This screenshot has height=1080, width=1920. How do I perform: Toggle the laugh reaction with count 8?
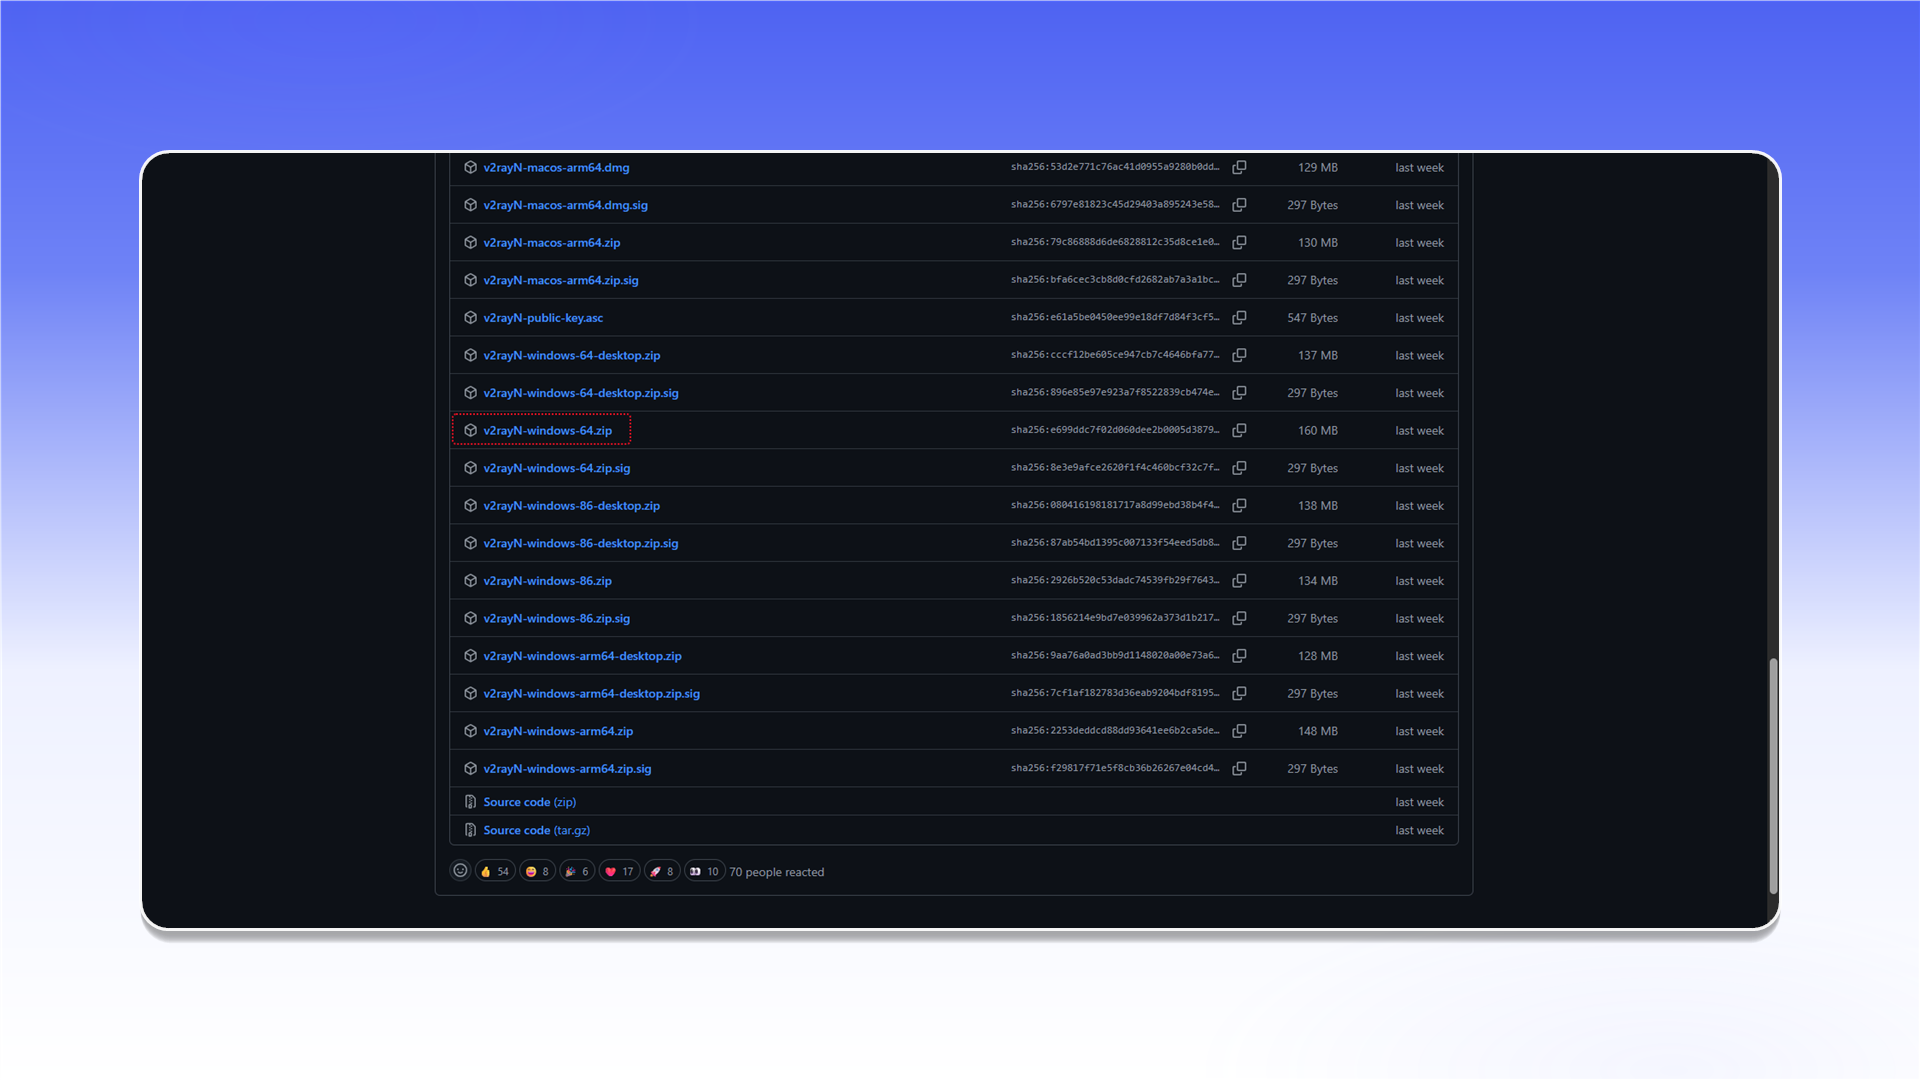click(537, 872)
